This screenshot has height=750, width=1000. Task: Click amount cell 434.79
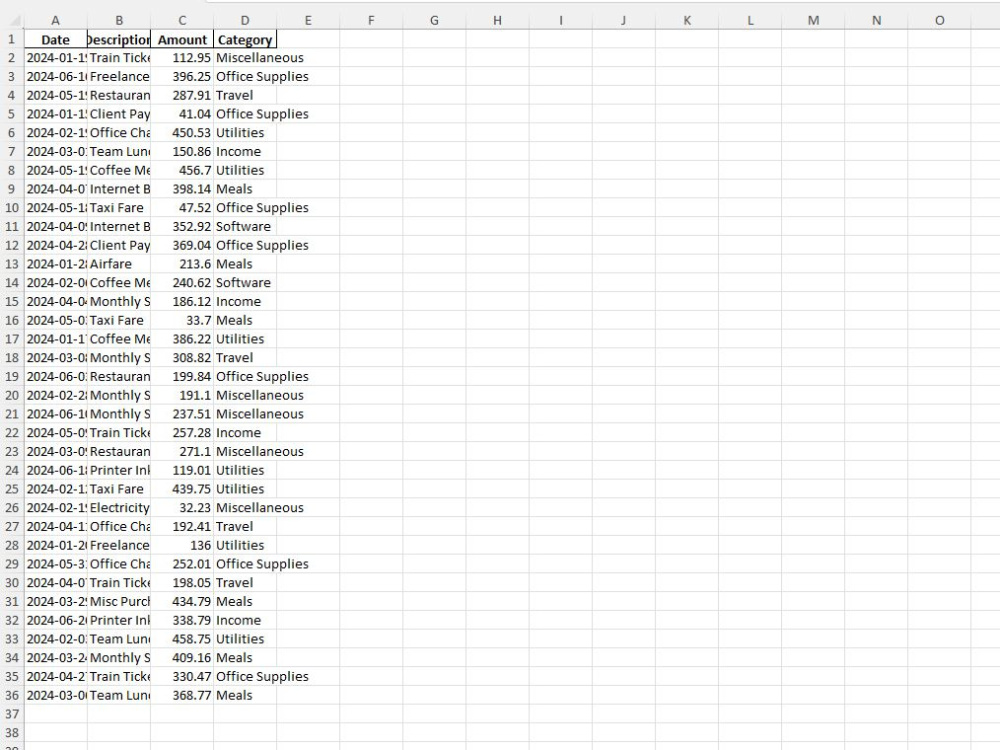[182, 601]
